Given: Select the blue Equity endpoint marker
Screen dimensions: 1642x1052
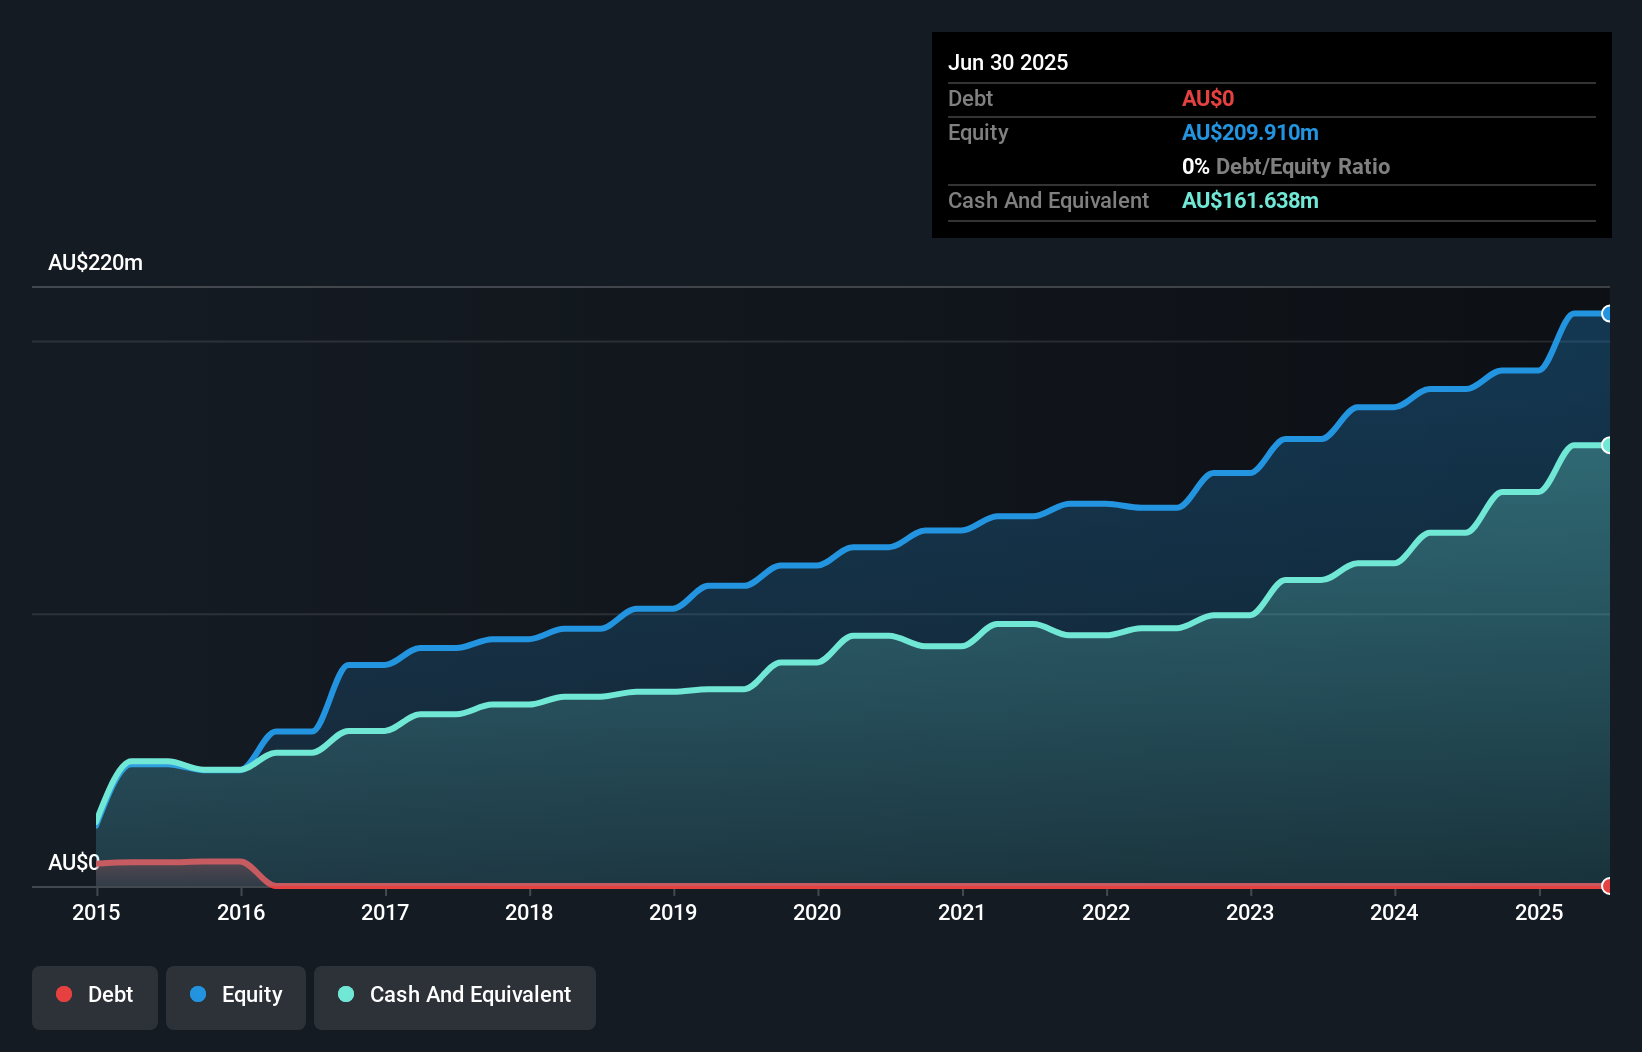Looking at the screenshot, I should pyautogui.click(x=1607, y=314).
